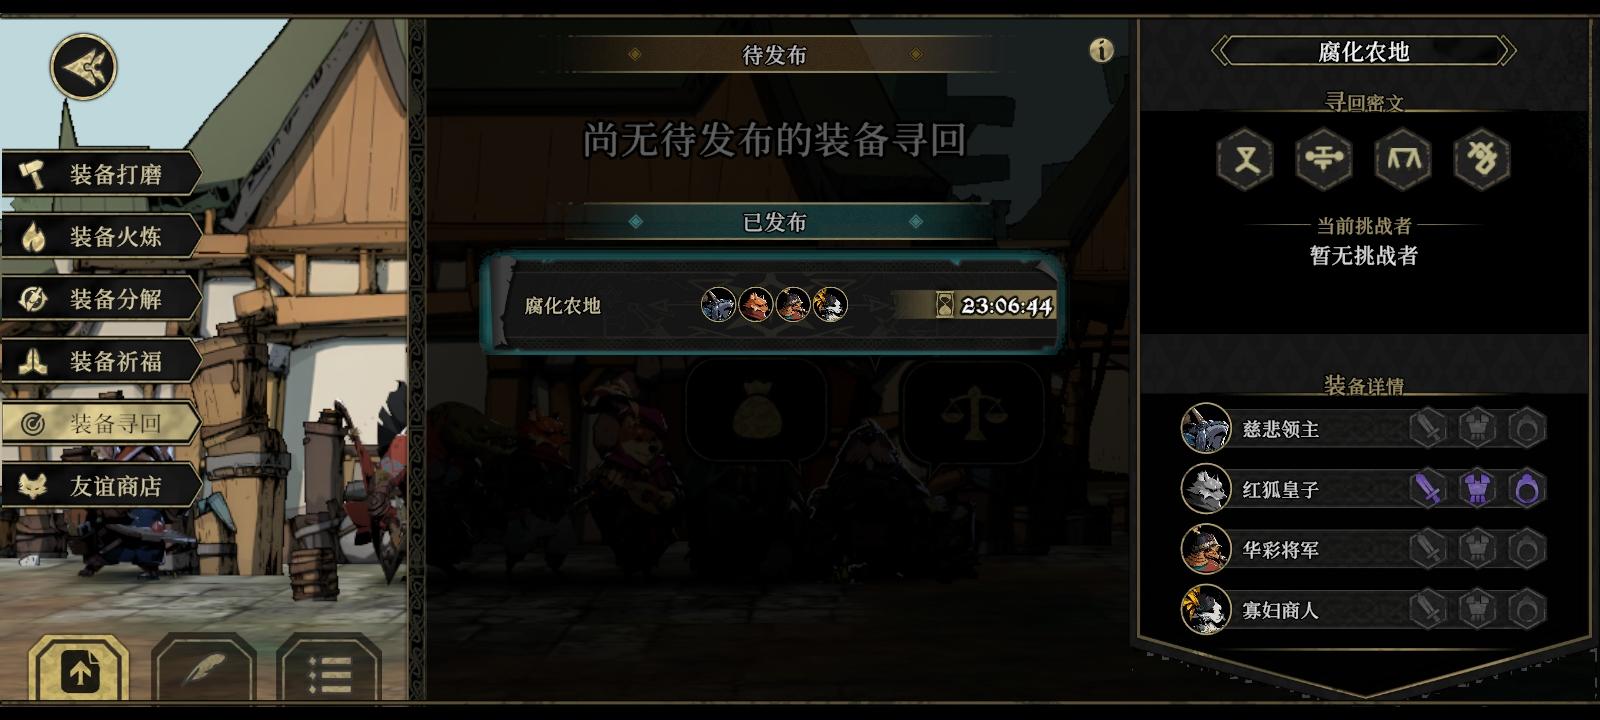Image resolution: width=1600 pixels, height=720 pixels.
Task: Next area arrow beside 腐化农地 title
Action: (x=1508, y=51)
